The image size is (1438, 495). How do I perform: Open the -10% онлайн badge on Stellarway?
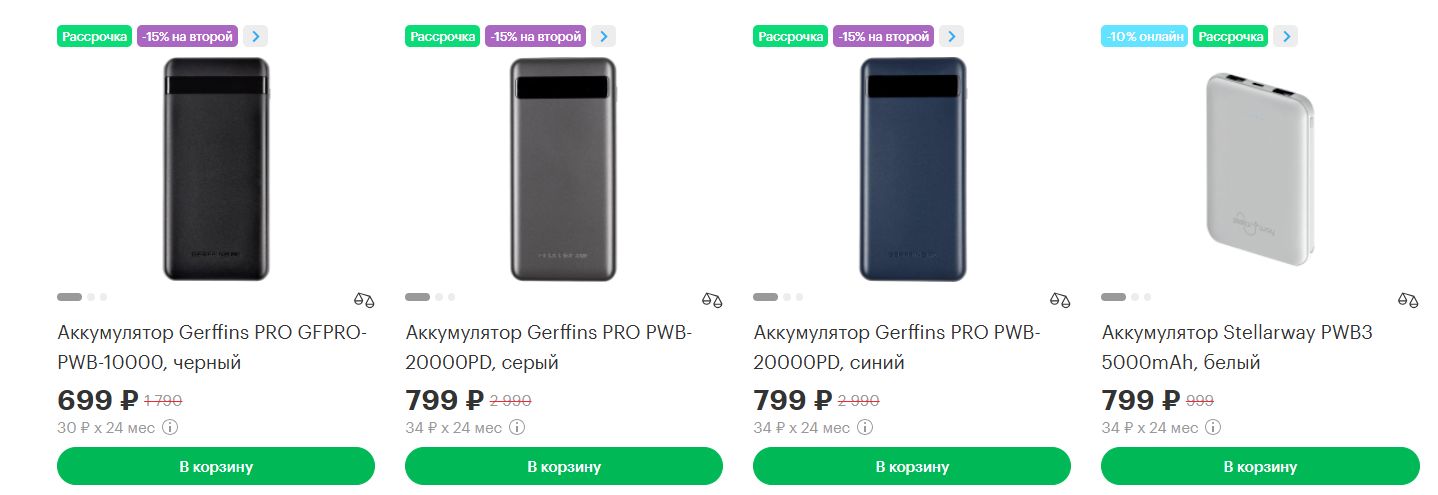[1145, 37]
